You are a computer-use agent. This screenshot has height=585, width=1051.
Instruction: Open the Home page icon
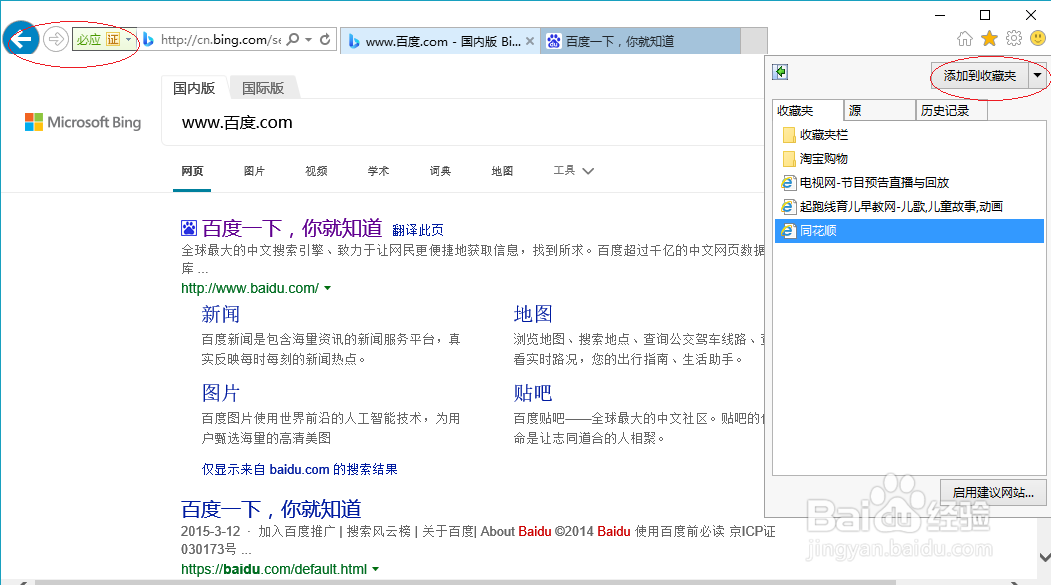coord(965,39)
